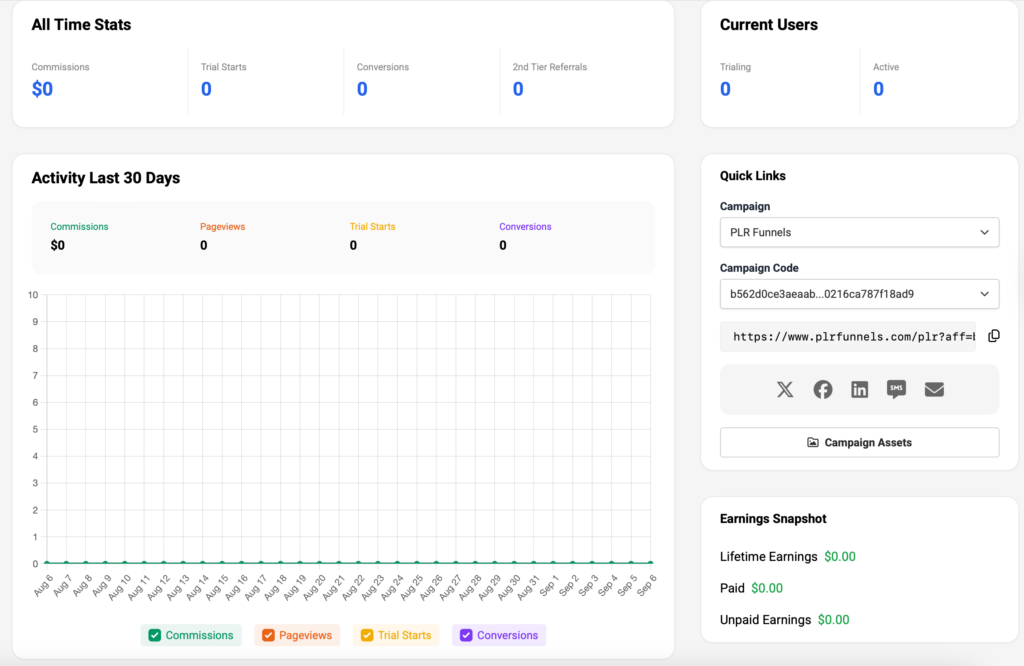
Task: Share affiliate link on X
Action: [x=785, y=389]
